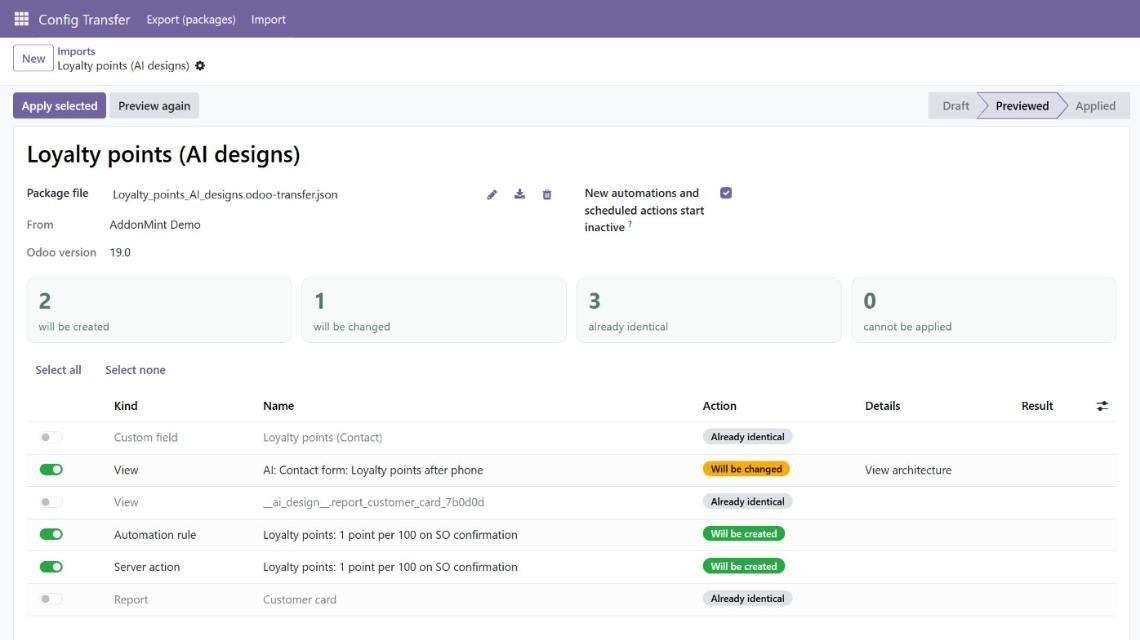The height and width of the screenshot is (640, 1140).
Task: Select the Draft status stage
Action: [x=955, y=105]
